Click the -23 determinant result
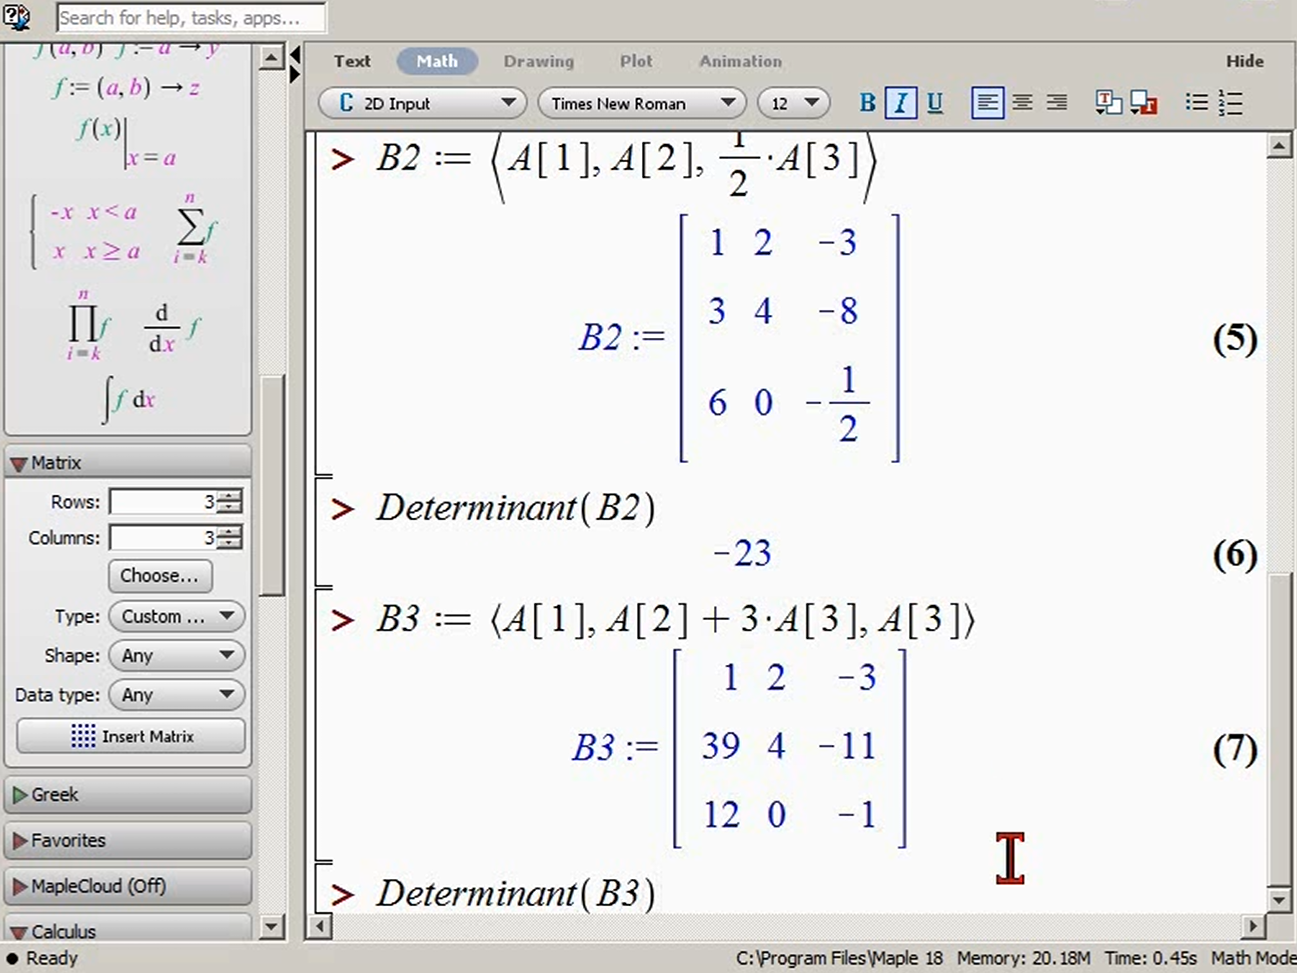Viewport: 1297px width, 973px height. 742,553
